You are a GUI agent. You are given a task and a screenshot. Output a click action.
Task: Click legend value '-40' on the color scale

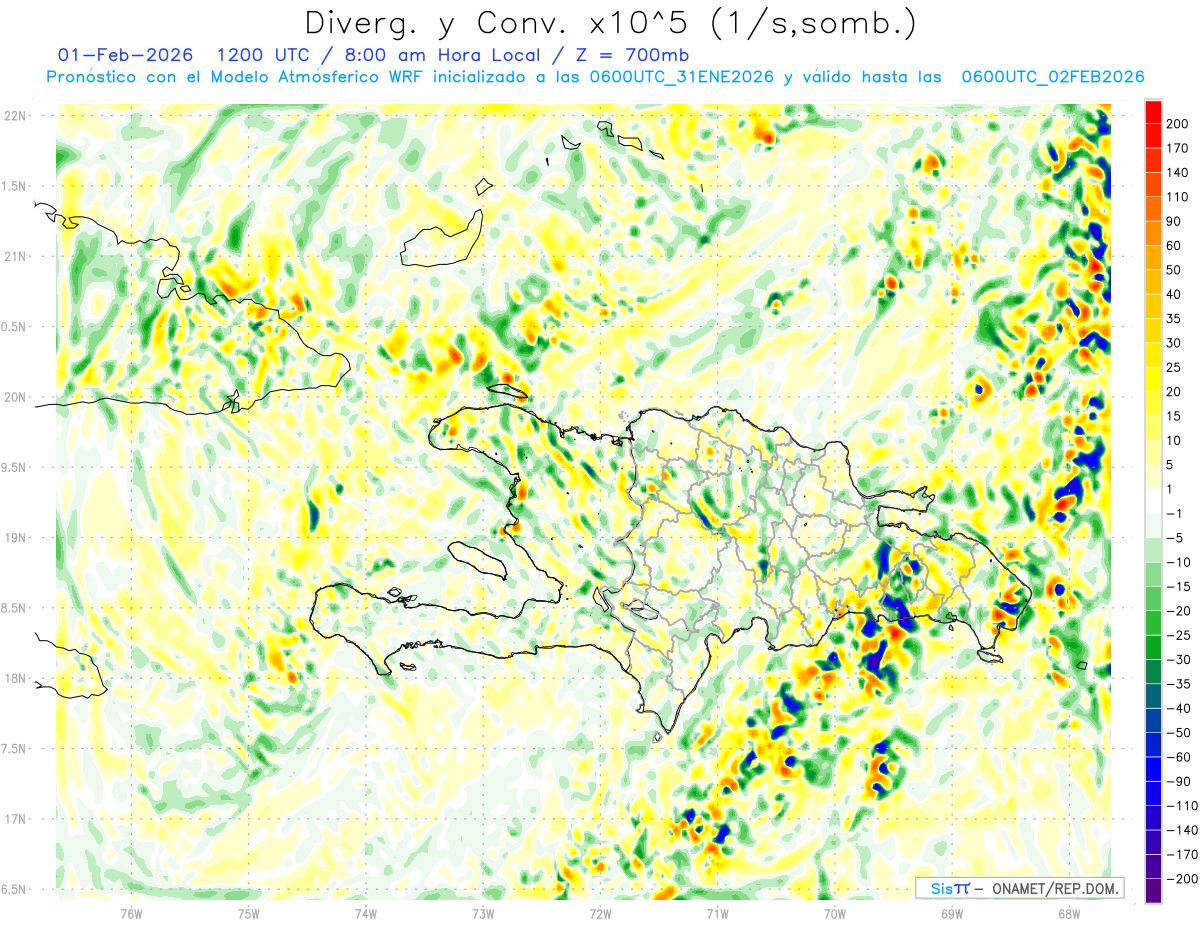click(x=1177, y=709)
